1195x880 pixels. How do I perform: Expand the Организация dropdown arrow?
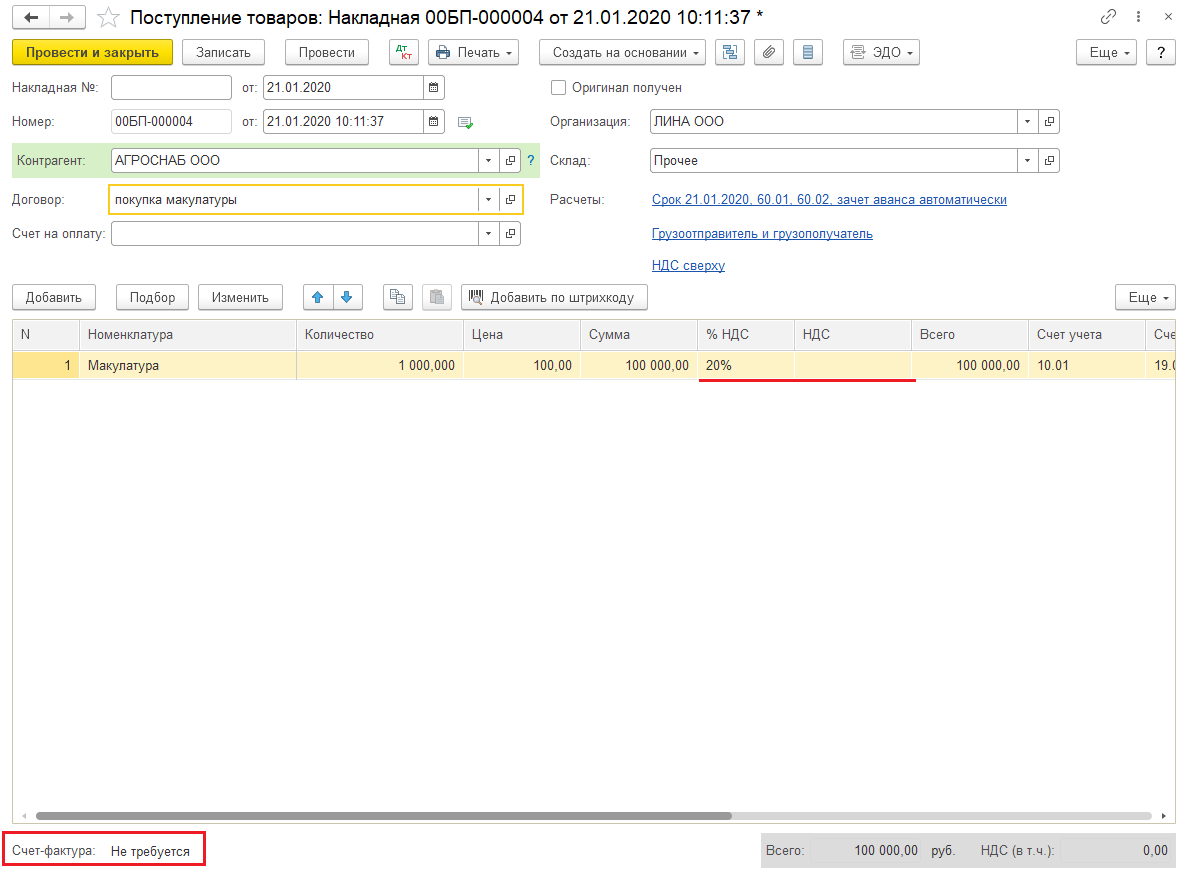(1028, 122)
